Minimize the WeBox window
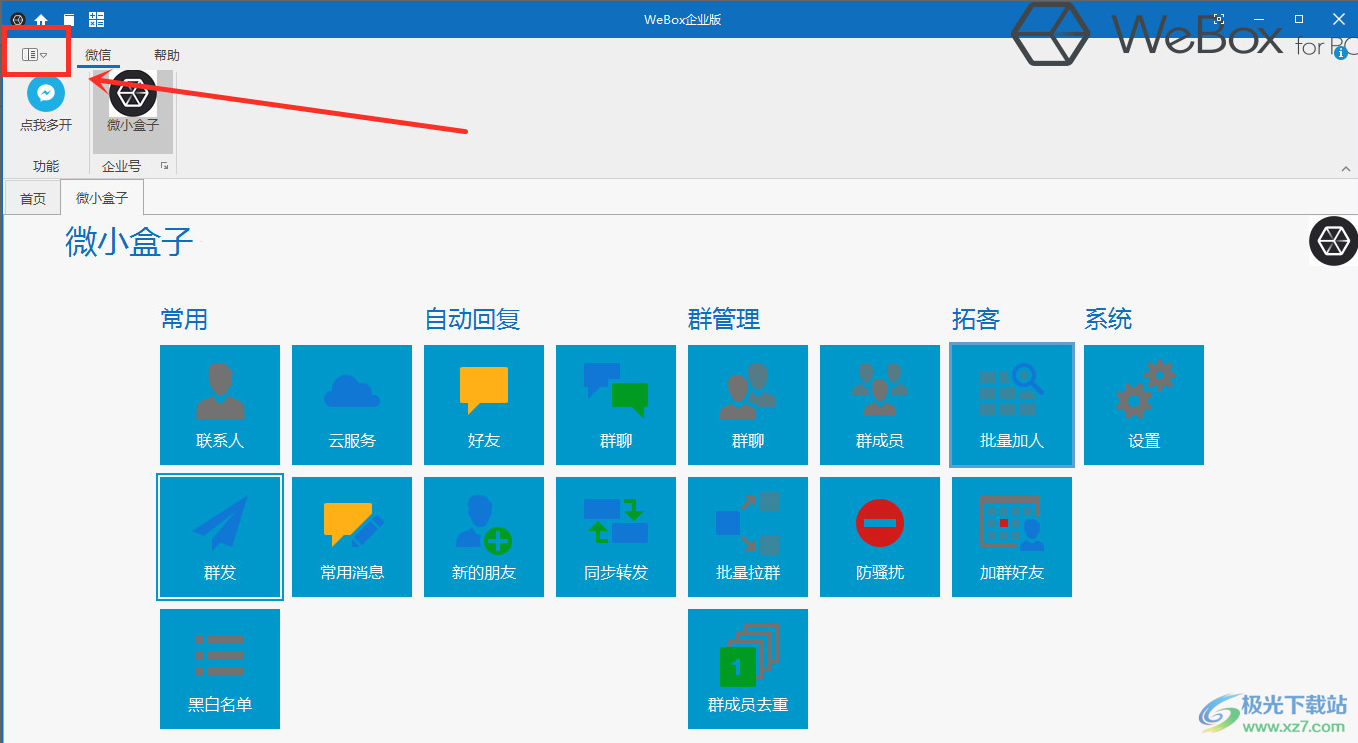The height and width of the screenshot is (743, 1358). (1259, 19)
